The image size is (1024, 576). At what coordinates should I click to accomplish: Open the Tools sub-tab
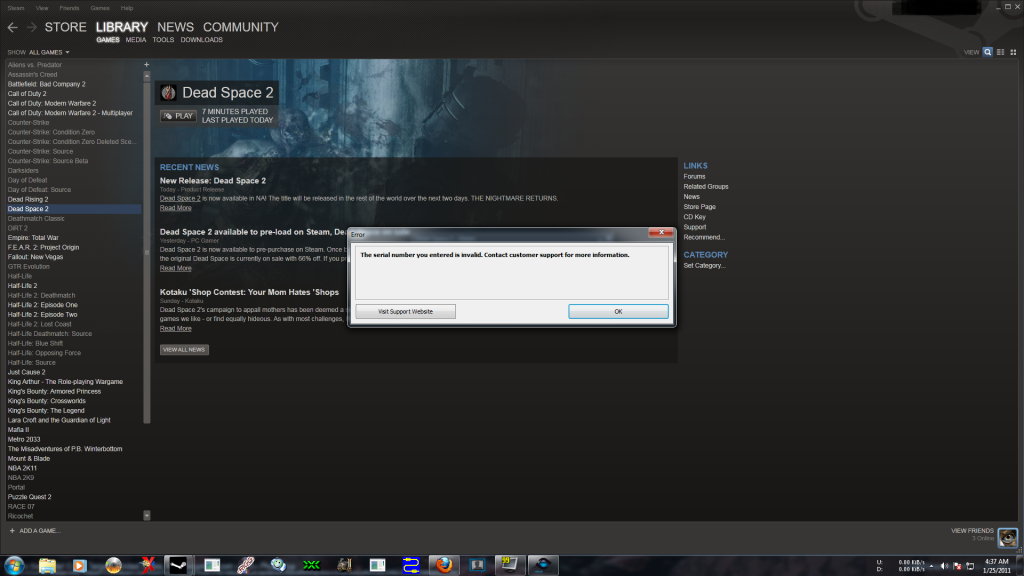(x=163, y=40)
